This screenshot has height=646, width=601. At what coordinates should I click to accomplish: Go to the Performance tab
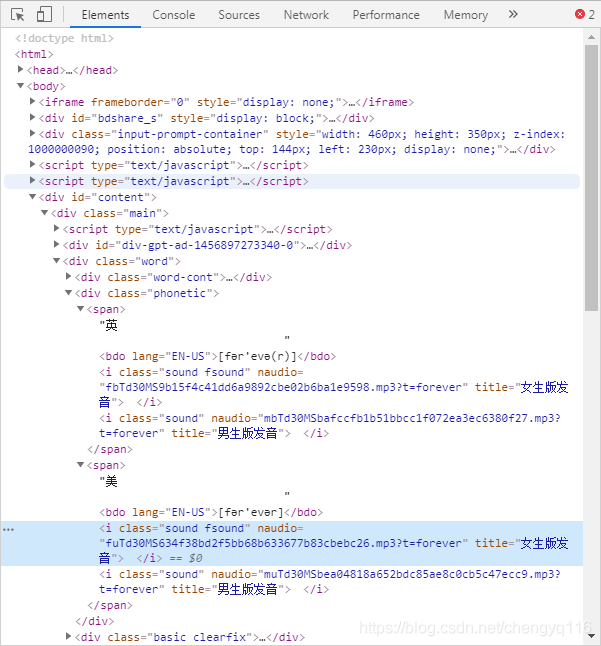click(386, 15)
